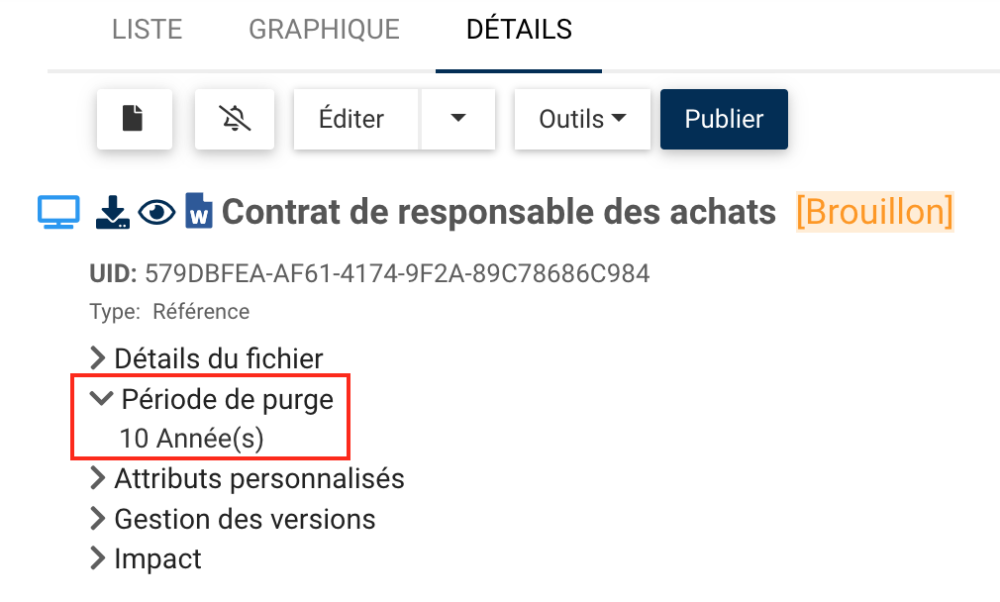1000x602 pixels.
Task: Click the download file icon
Action: [x=112, y=212]
